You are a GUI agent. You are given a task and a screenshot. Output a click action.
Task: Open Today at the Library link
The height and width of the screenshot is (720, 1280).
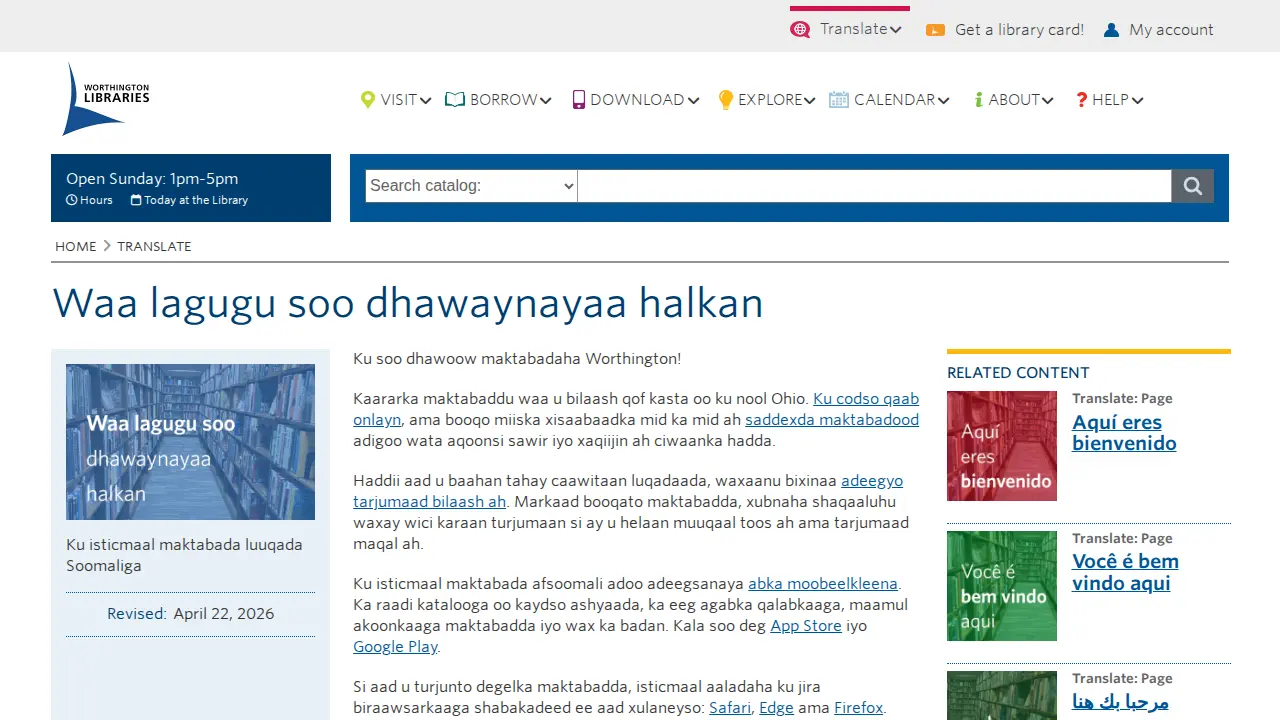point(196,200)
